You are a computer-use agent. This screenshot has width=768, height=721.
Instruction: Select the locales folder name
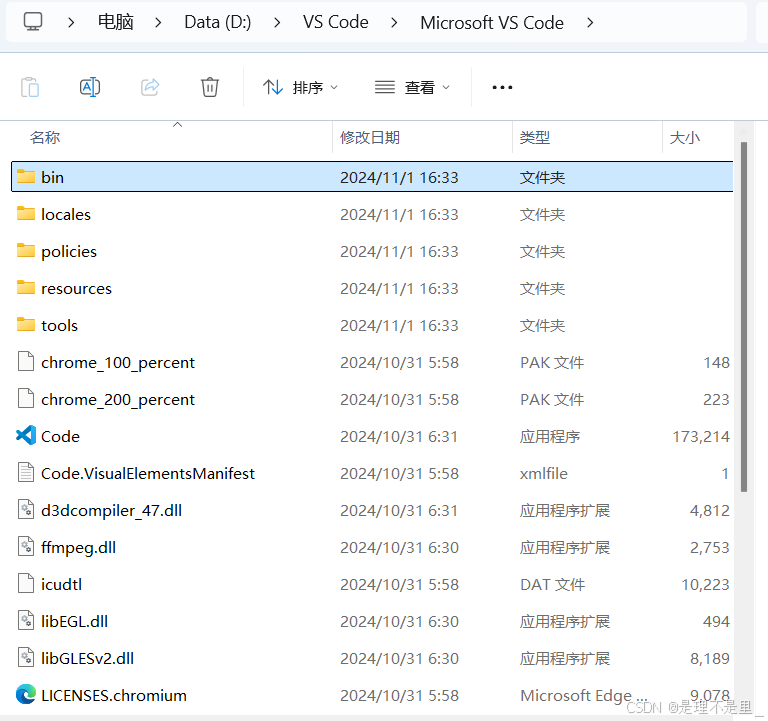click(x=66, y=215)
